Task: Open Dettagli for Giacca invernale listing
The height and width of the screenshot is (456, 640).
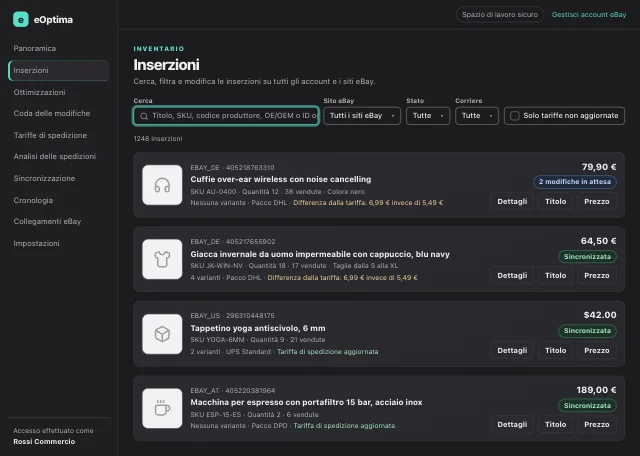Action: click(512, 276)
